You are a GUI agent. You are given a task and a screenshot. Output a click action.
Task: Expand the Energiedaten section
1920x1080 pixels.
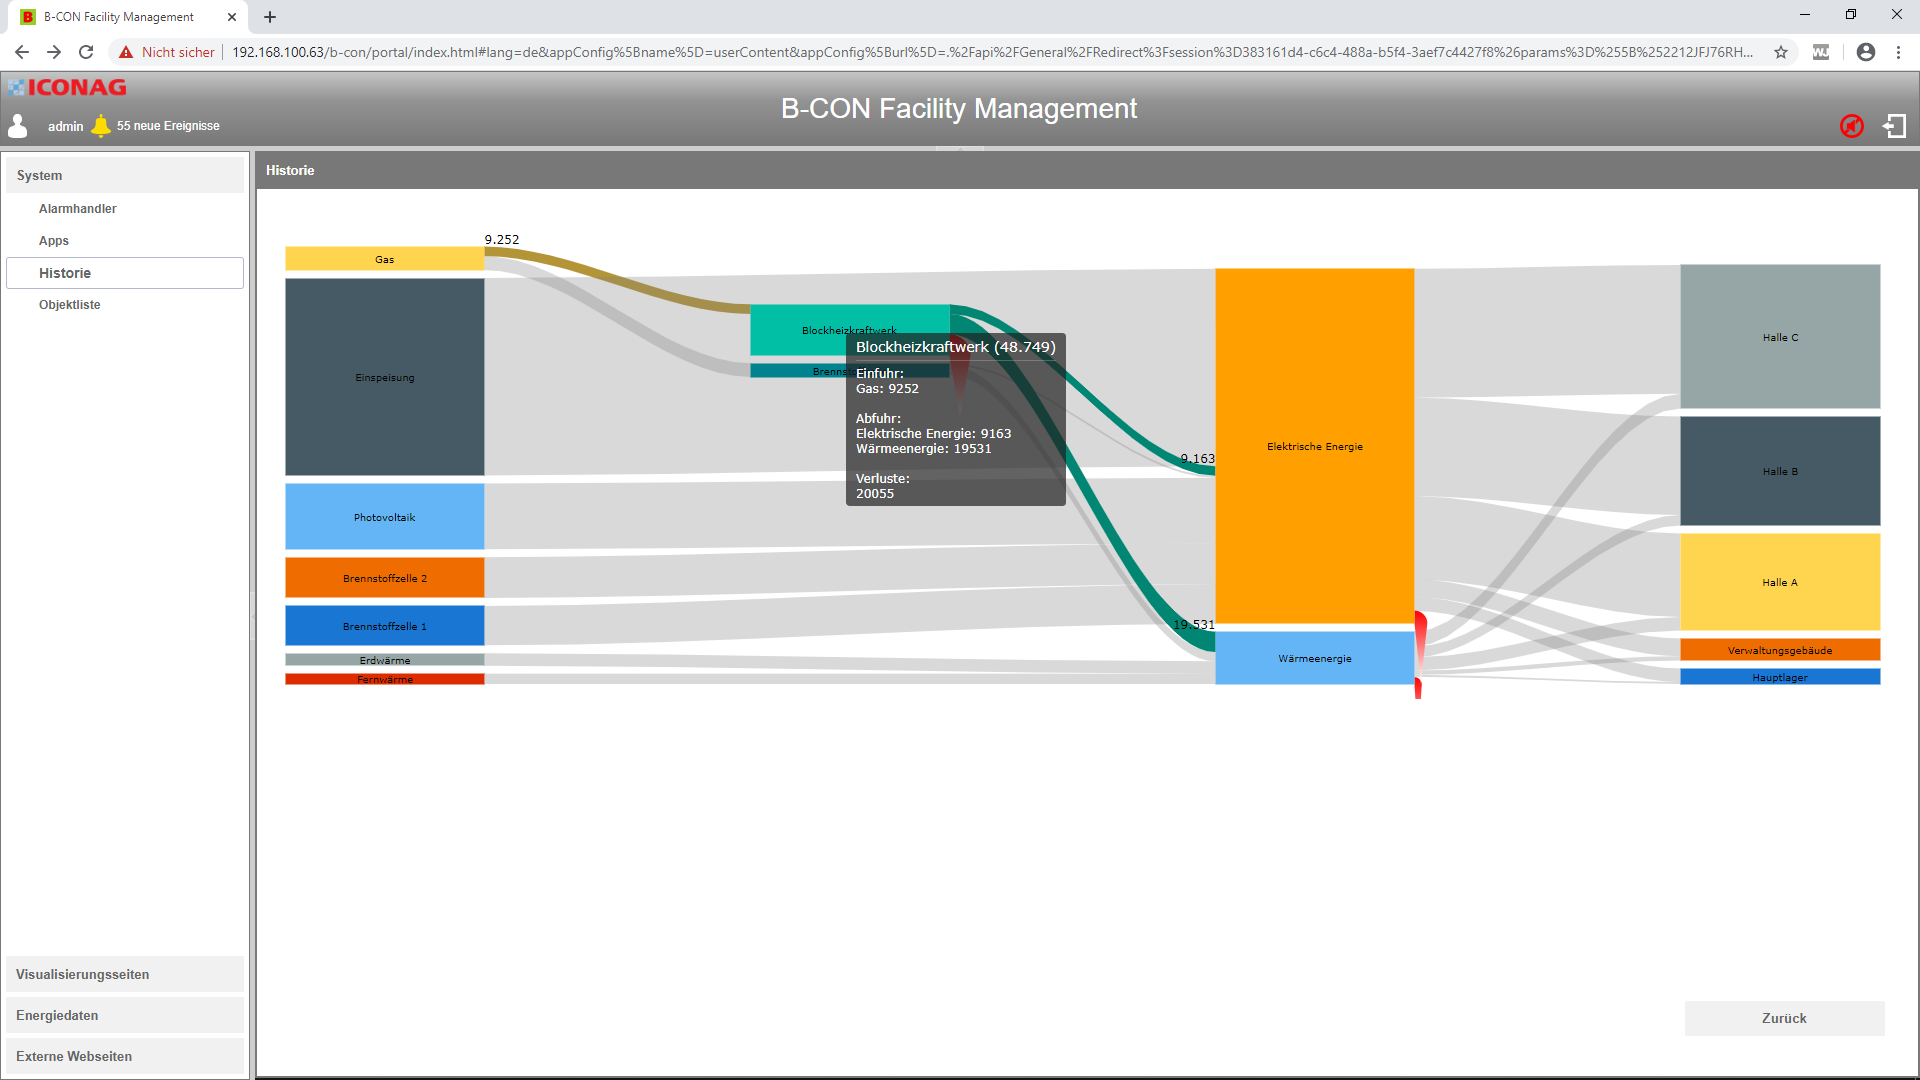(125, 1015)
